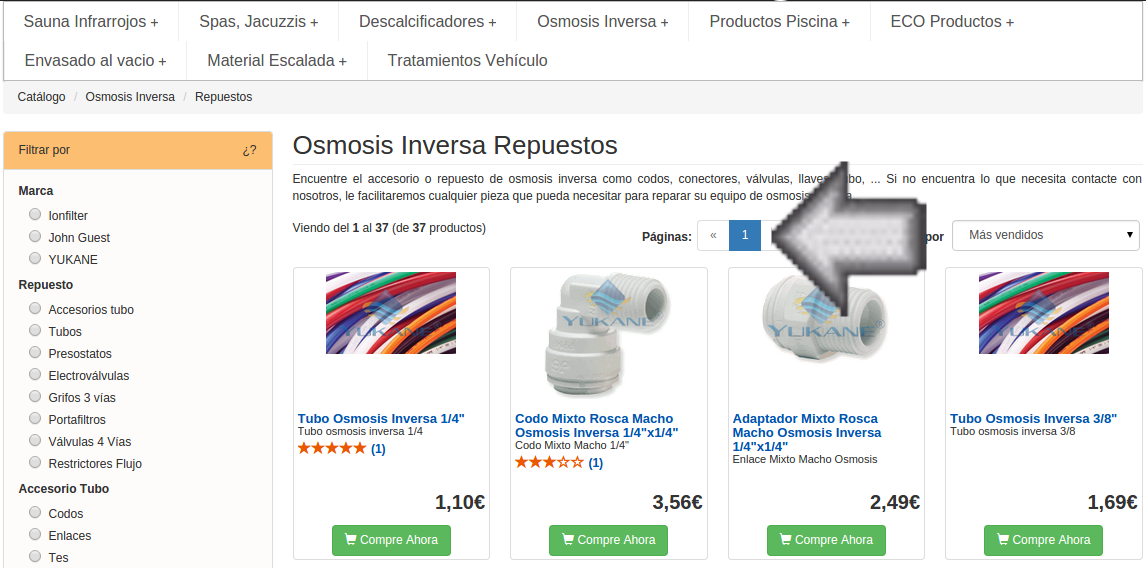Click the Catálogo breadcrumb link

pos(42,96)
